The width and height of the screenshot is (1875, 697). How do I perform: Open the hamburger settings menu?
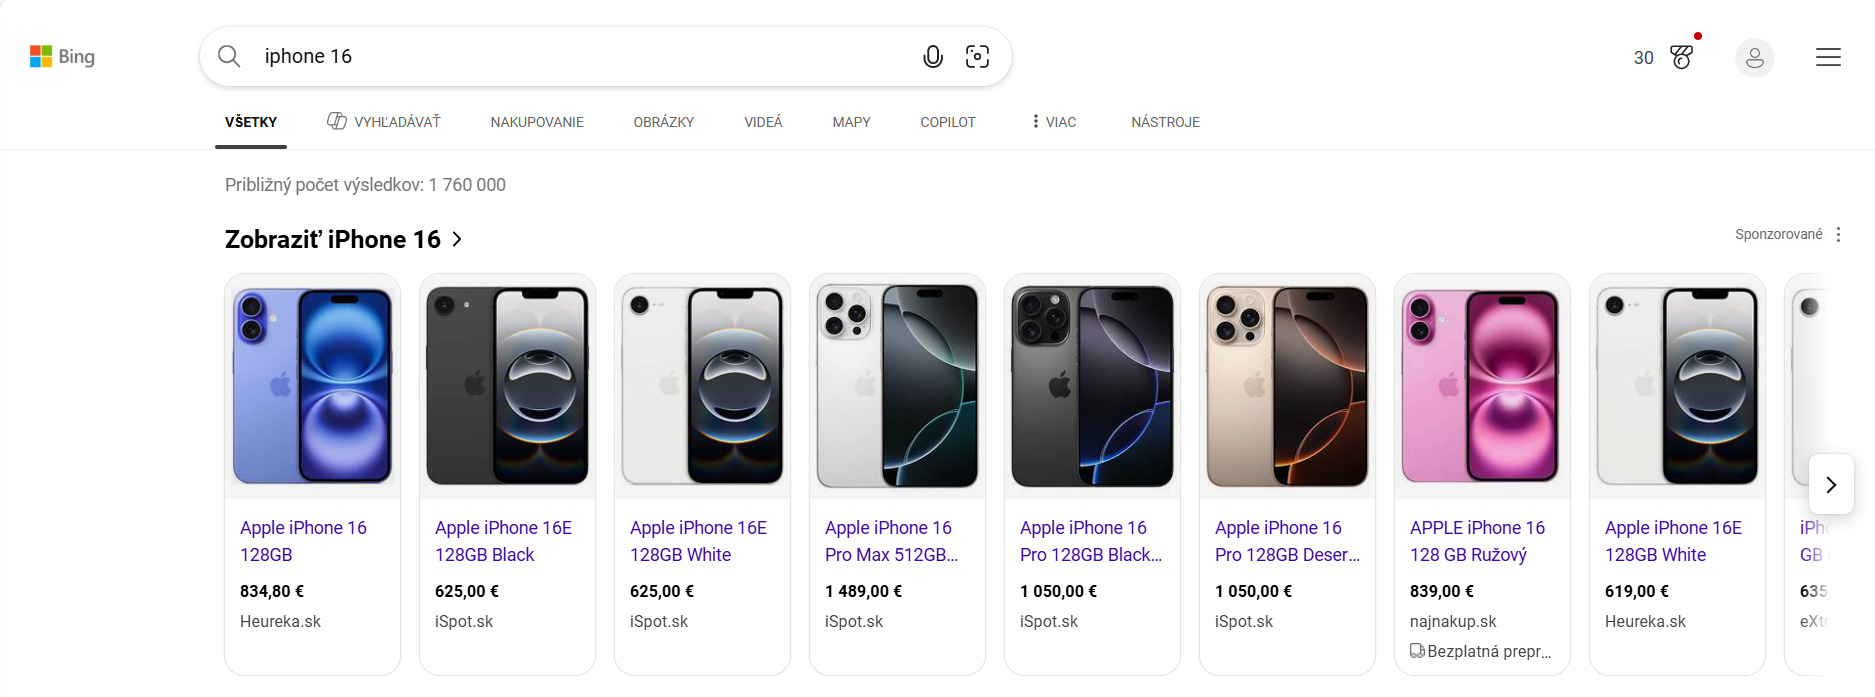pos(1828,57)
